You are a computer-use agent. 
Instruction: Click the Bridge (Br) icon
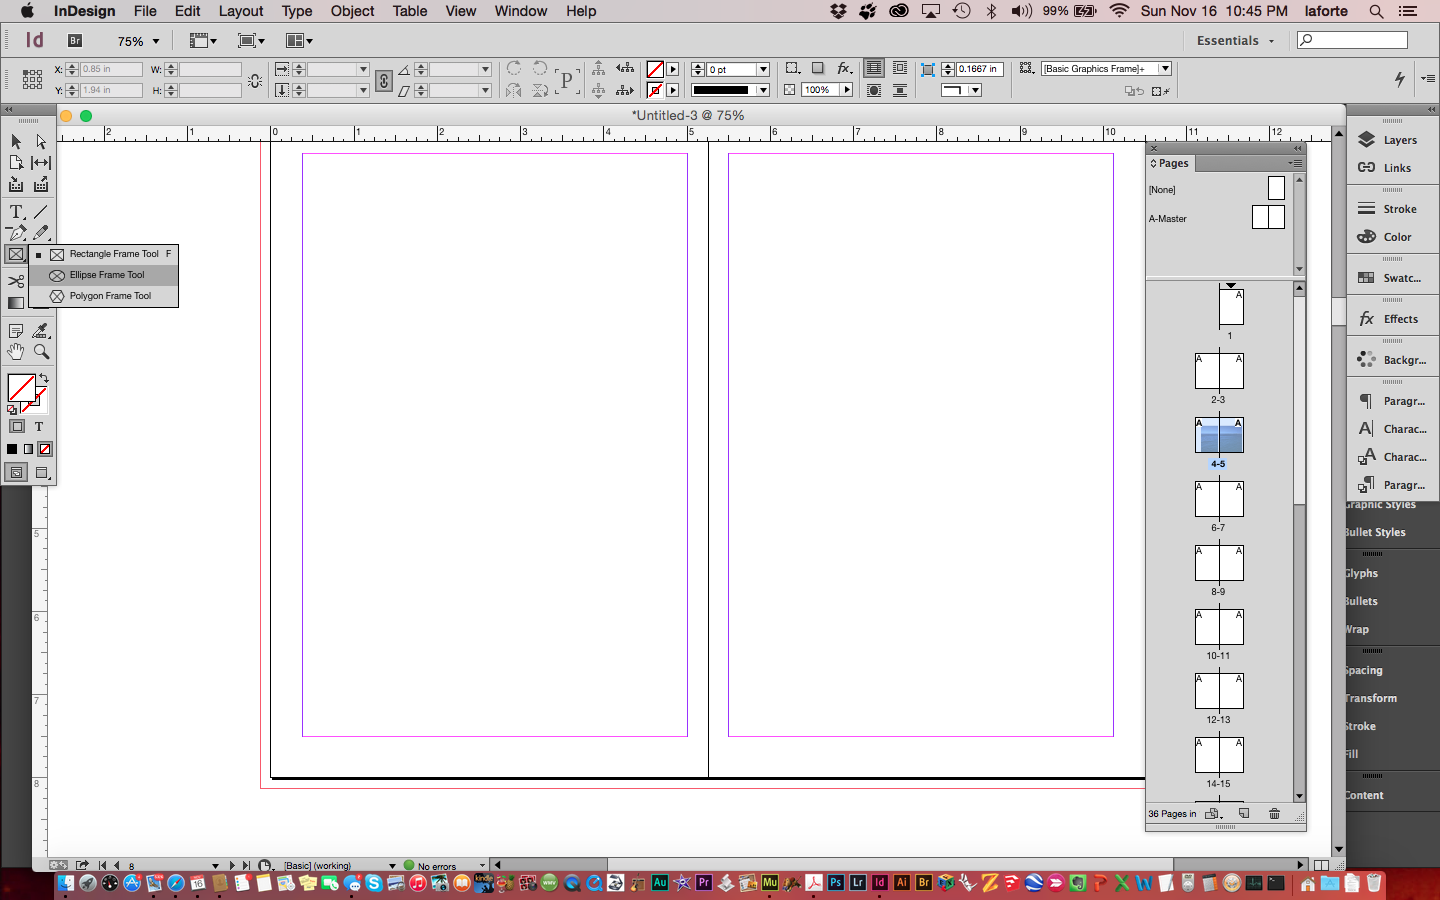(75, 41)
